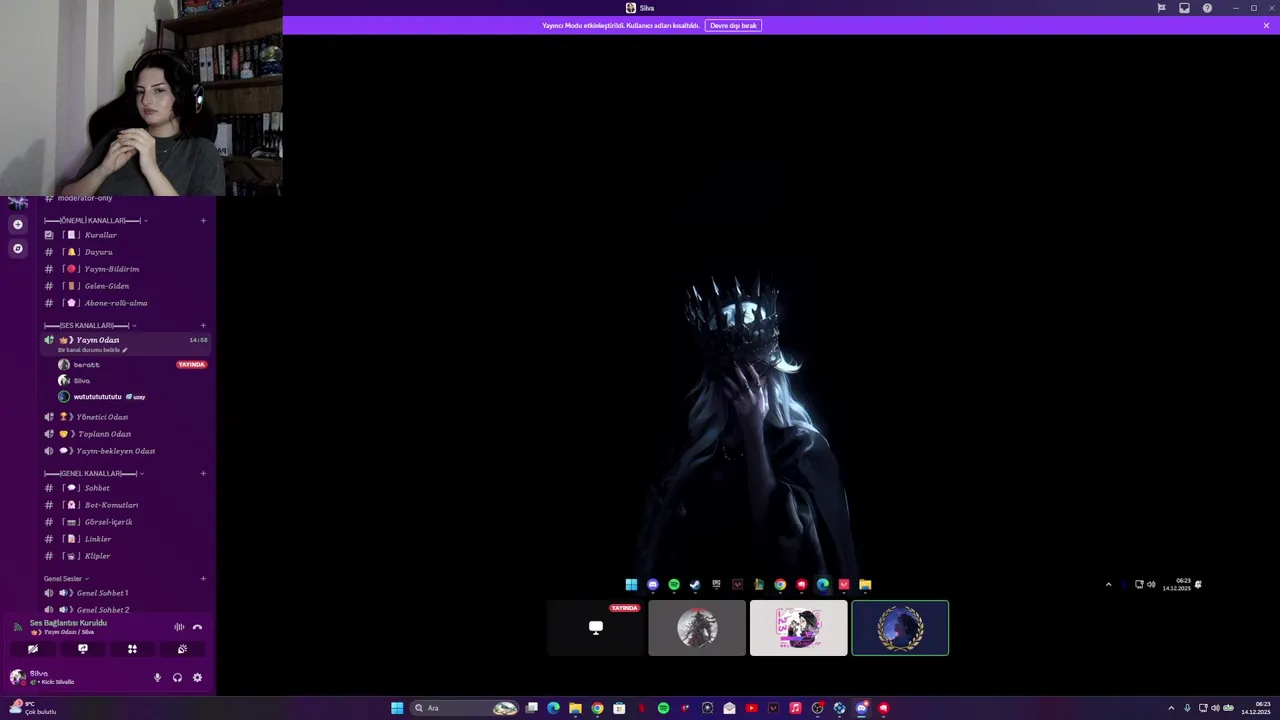Open voice connection signal info
Screen dimensions: 1280x720
[x=17, y=627]
